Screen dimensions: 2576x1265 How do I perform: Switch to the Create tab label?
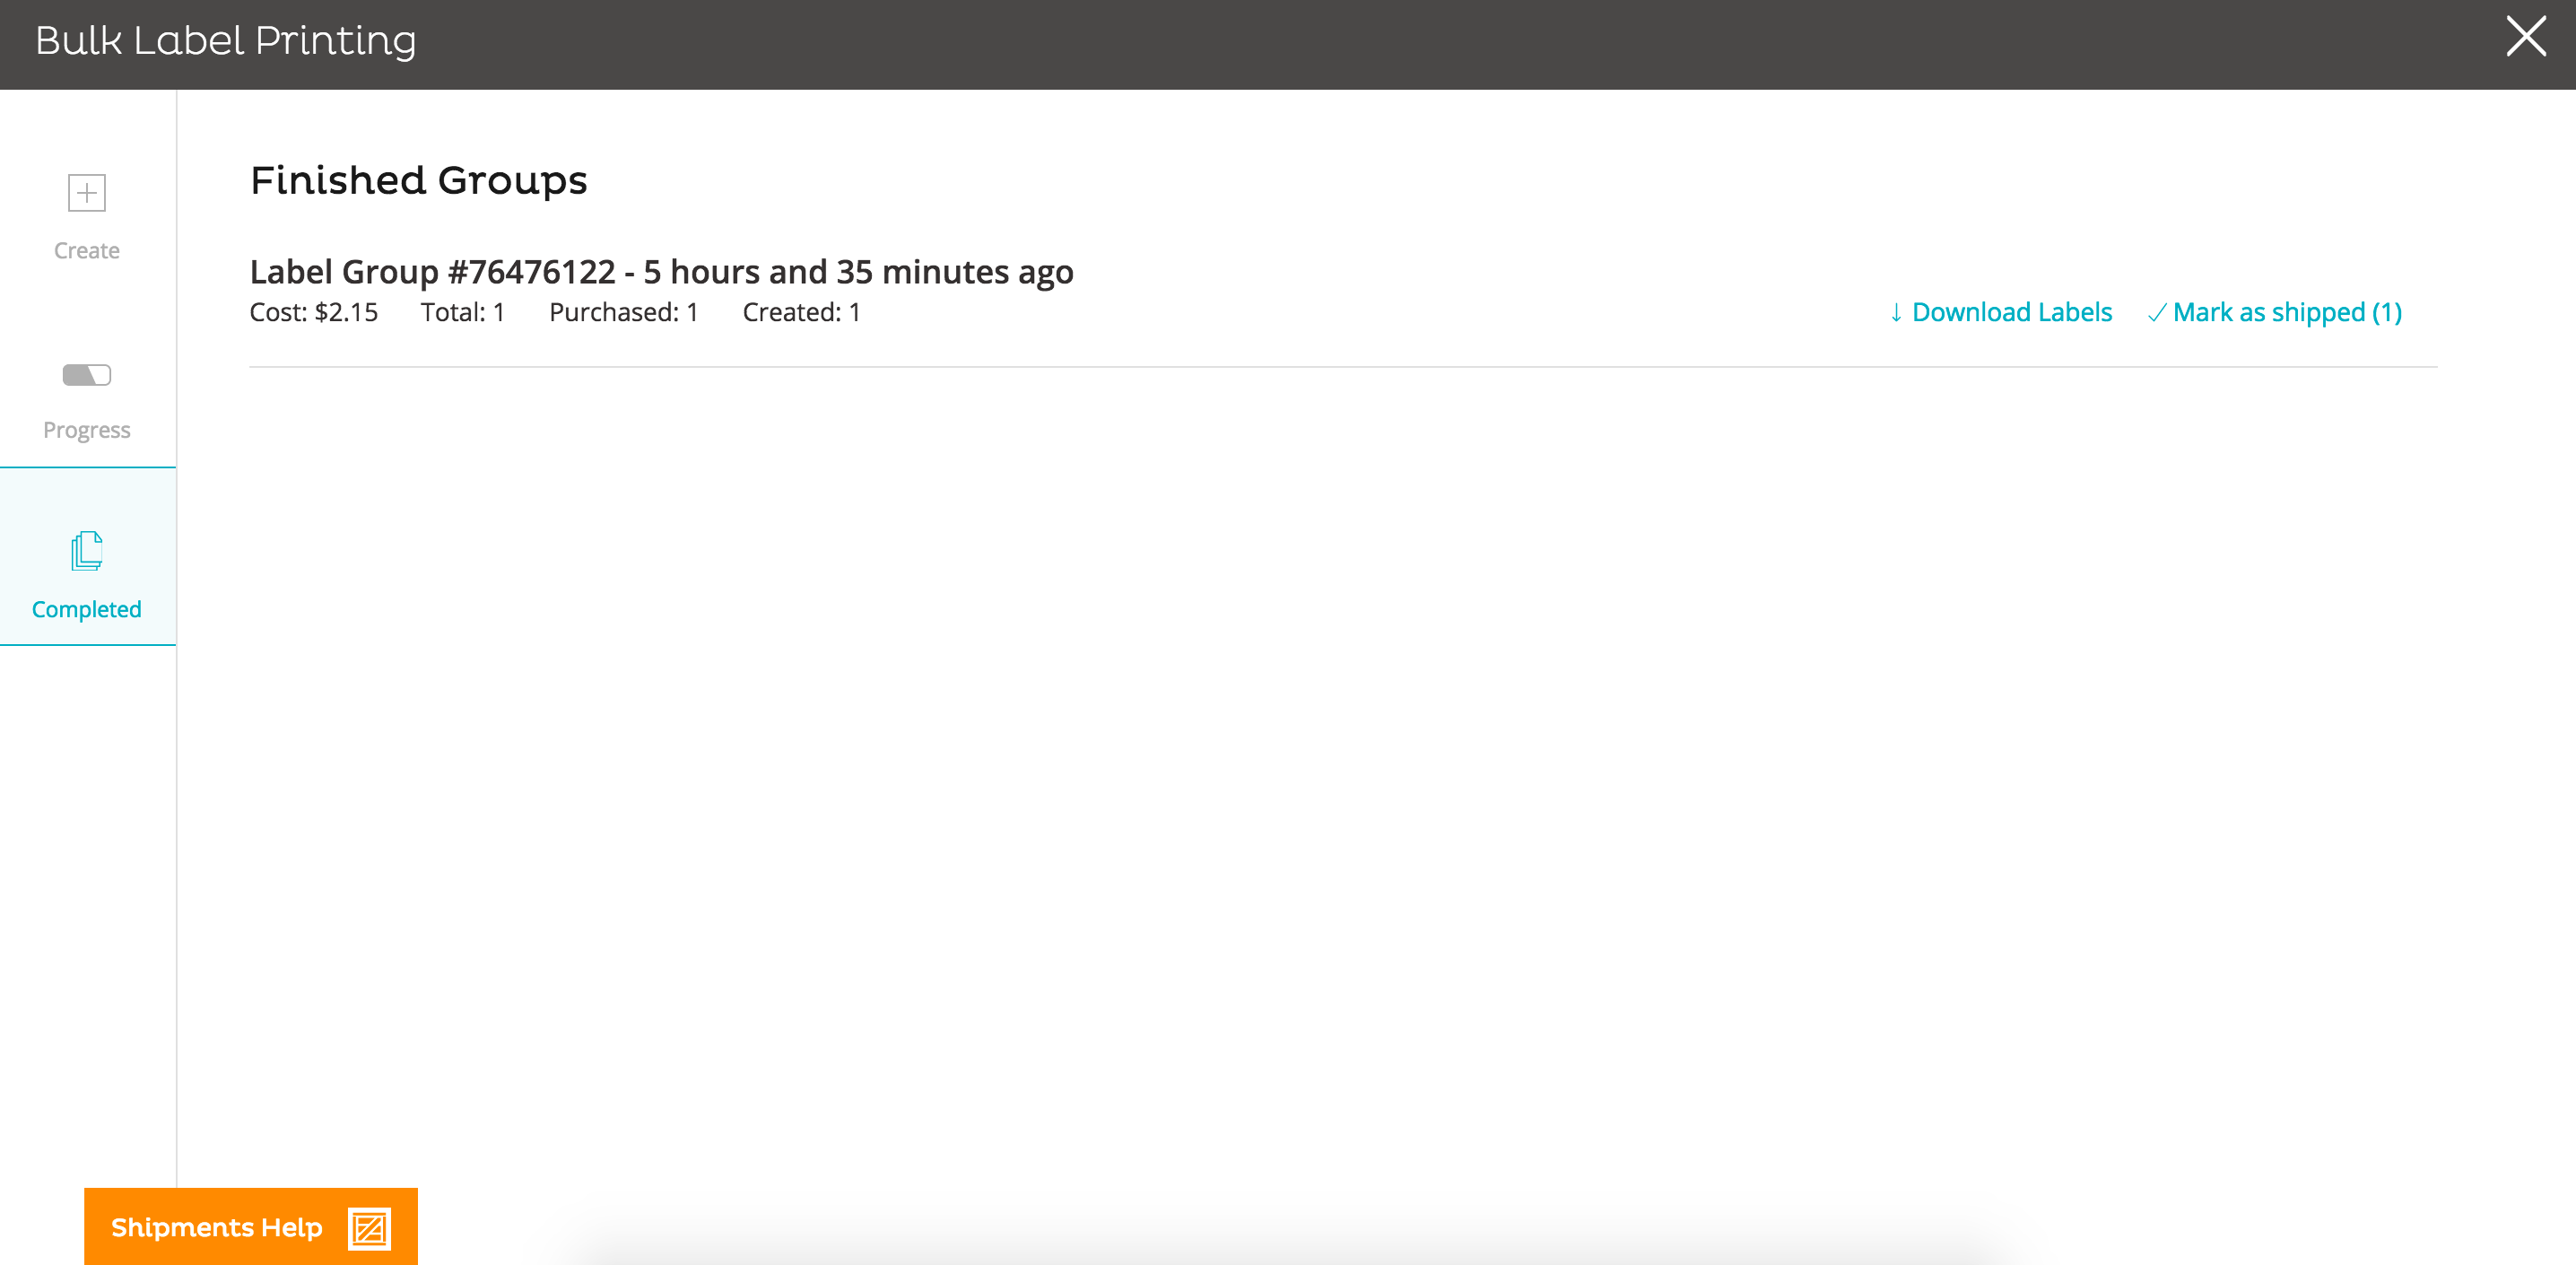[87, 251]
